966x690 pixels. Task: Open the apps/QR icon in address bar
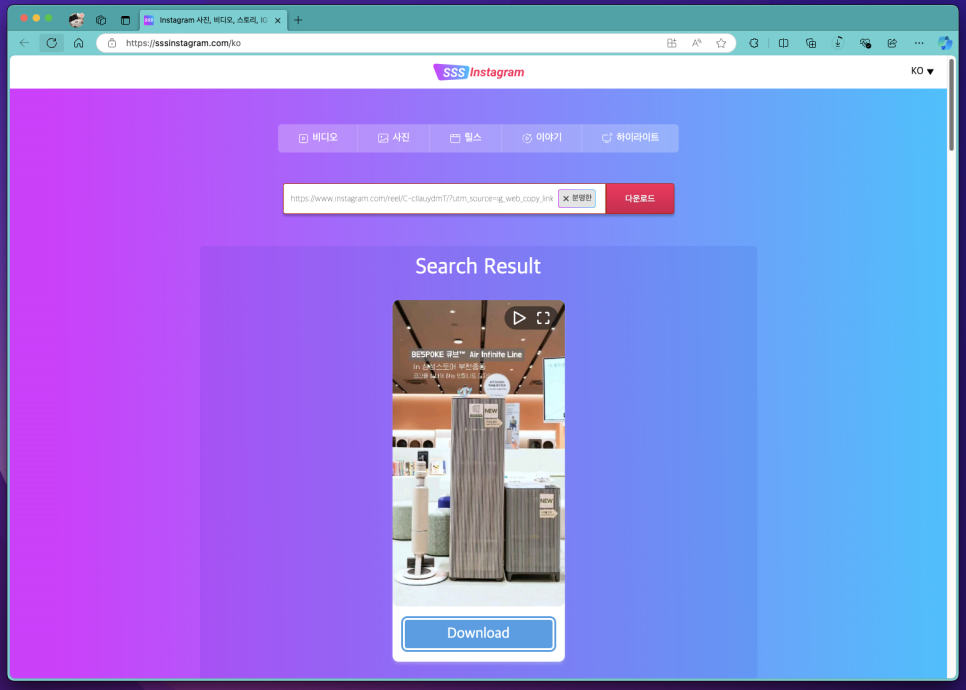point(672,43)
